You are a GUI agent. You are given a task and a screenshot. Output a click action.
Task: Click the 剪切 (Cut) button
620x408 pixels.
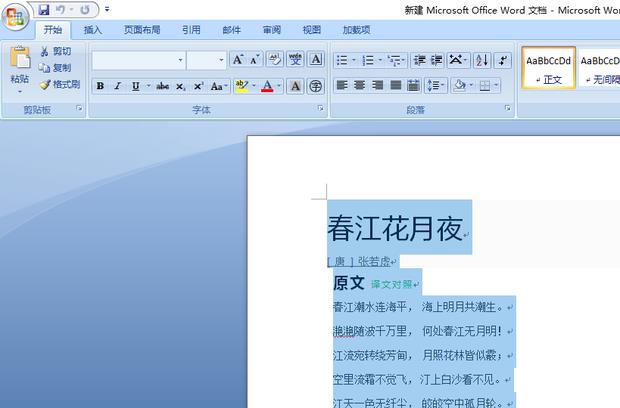pos(56,51)
